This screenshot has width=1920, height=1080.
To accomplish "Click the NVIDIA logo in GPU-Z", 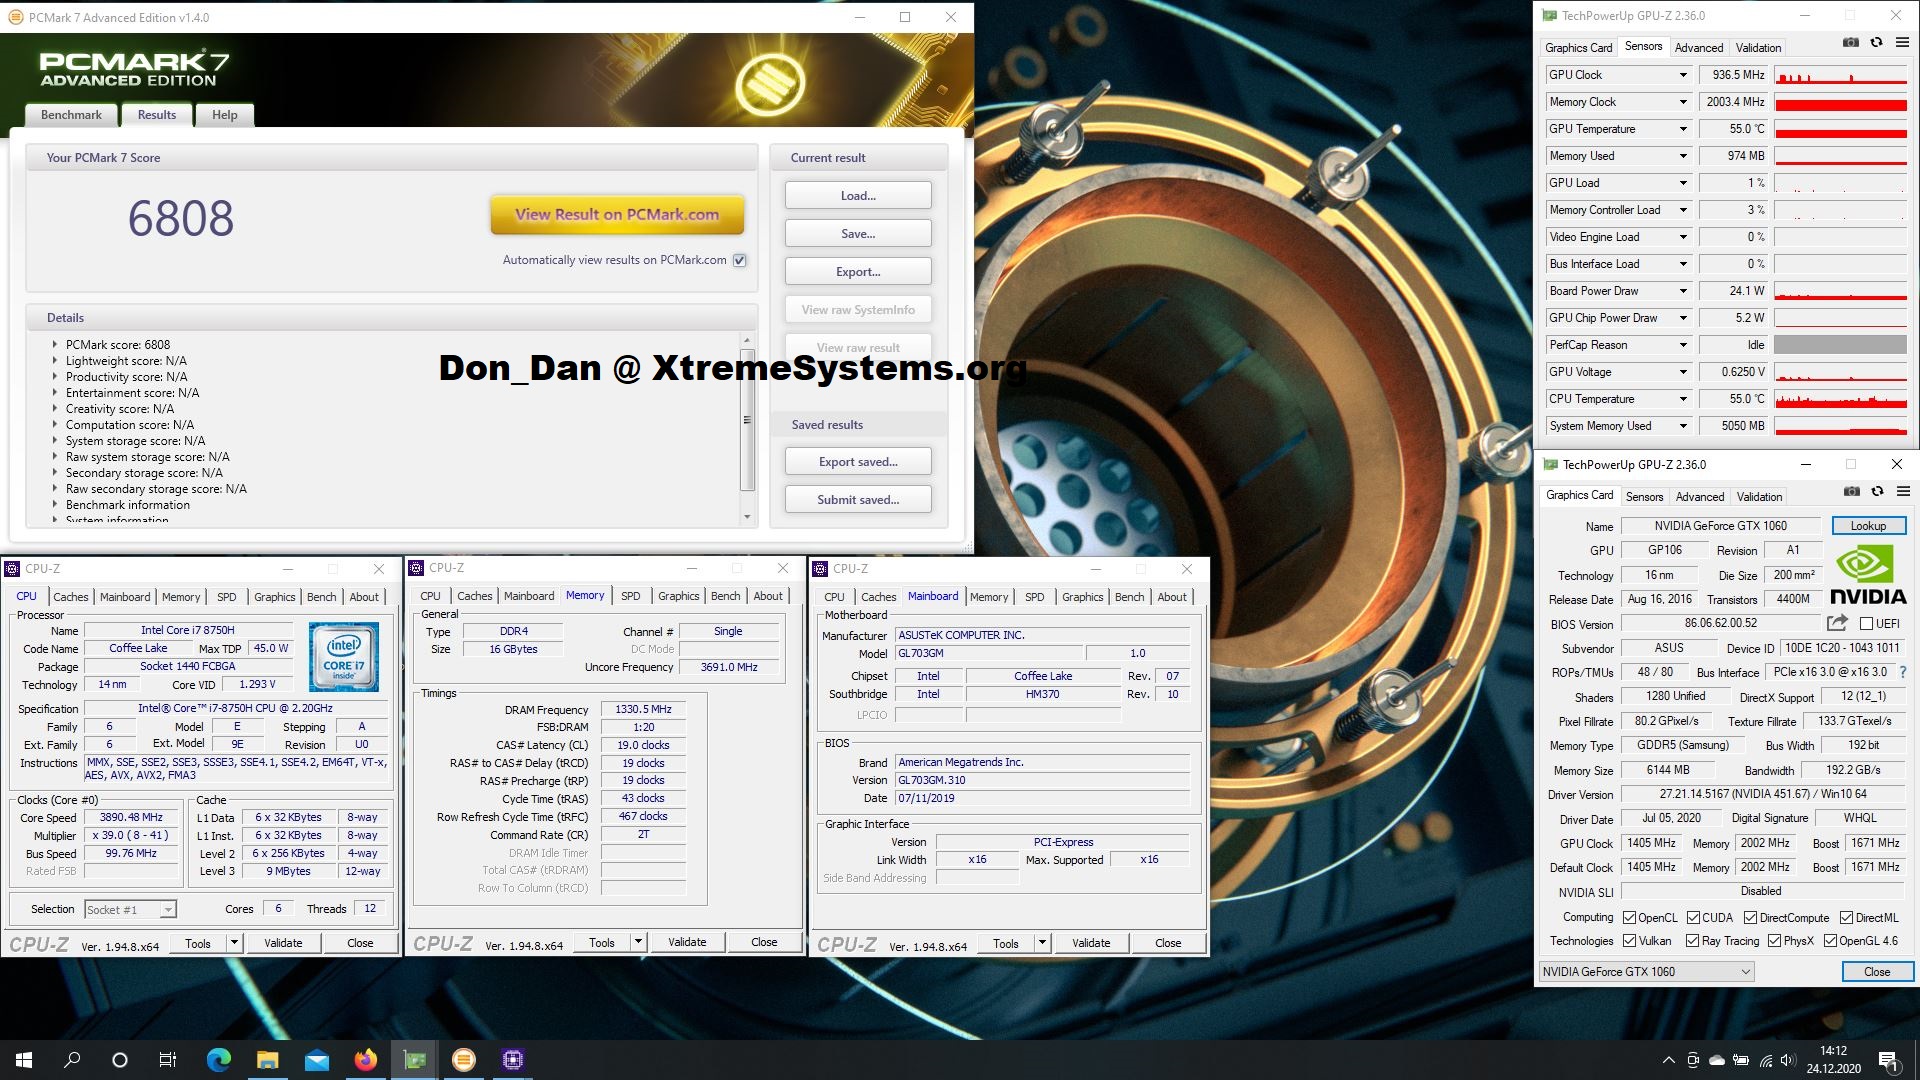I will click(1868, 575).
